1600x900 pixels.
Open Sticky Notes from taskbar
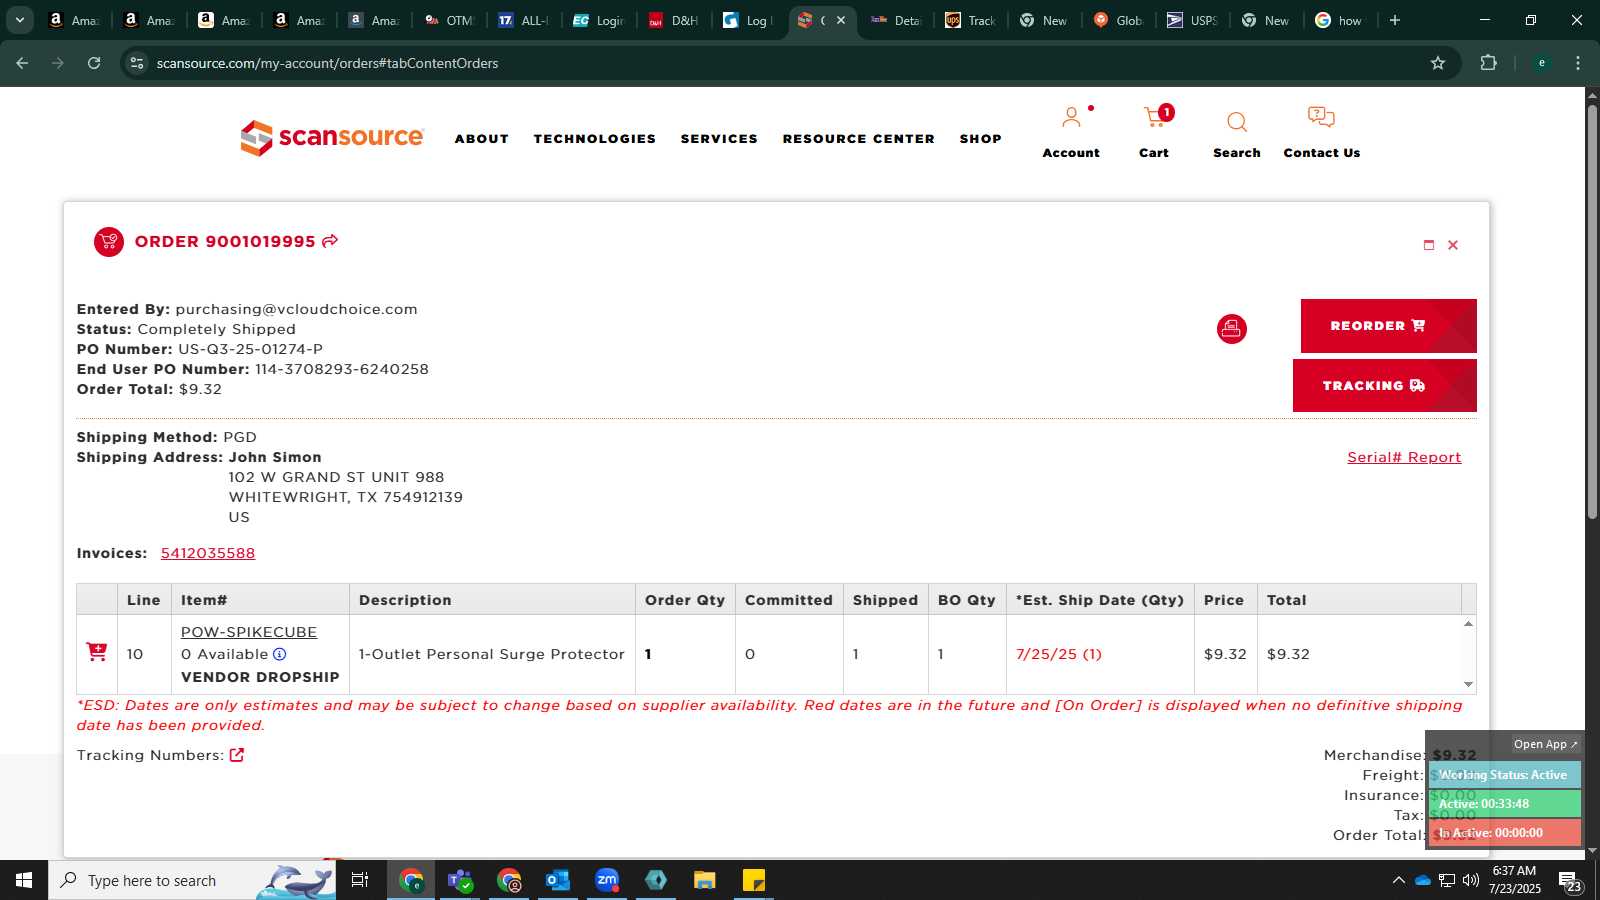tap(754, 880)
